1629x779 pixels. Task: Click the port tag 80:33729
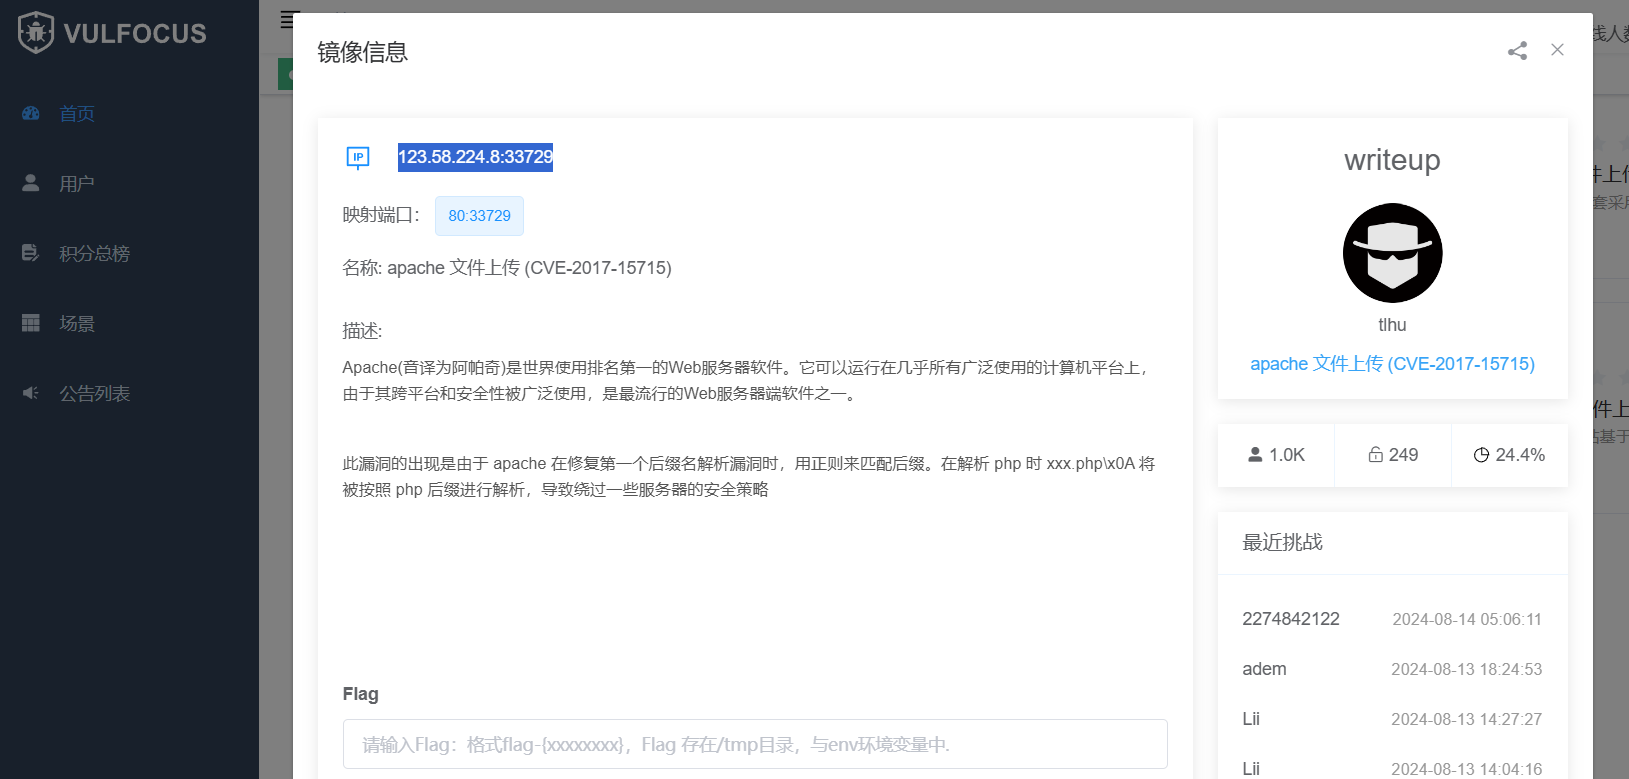[x=479, y=216]
